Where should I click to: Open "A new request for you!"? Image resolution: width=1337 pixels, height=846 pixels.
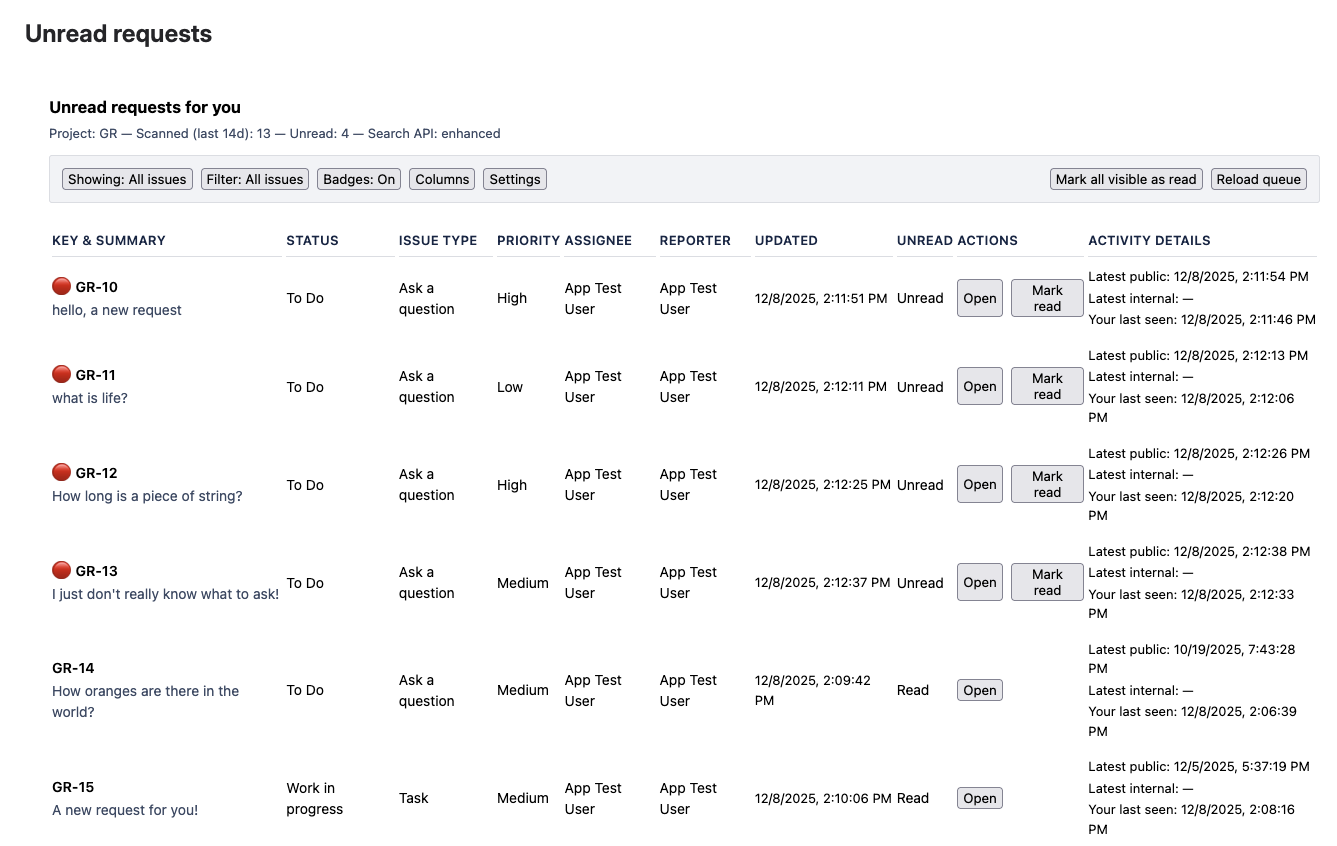(124, 810)
